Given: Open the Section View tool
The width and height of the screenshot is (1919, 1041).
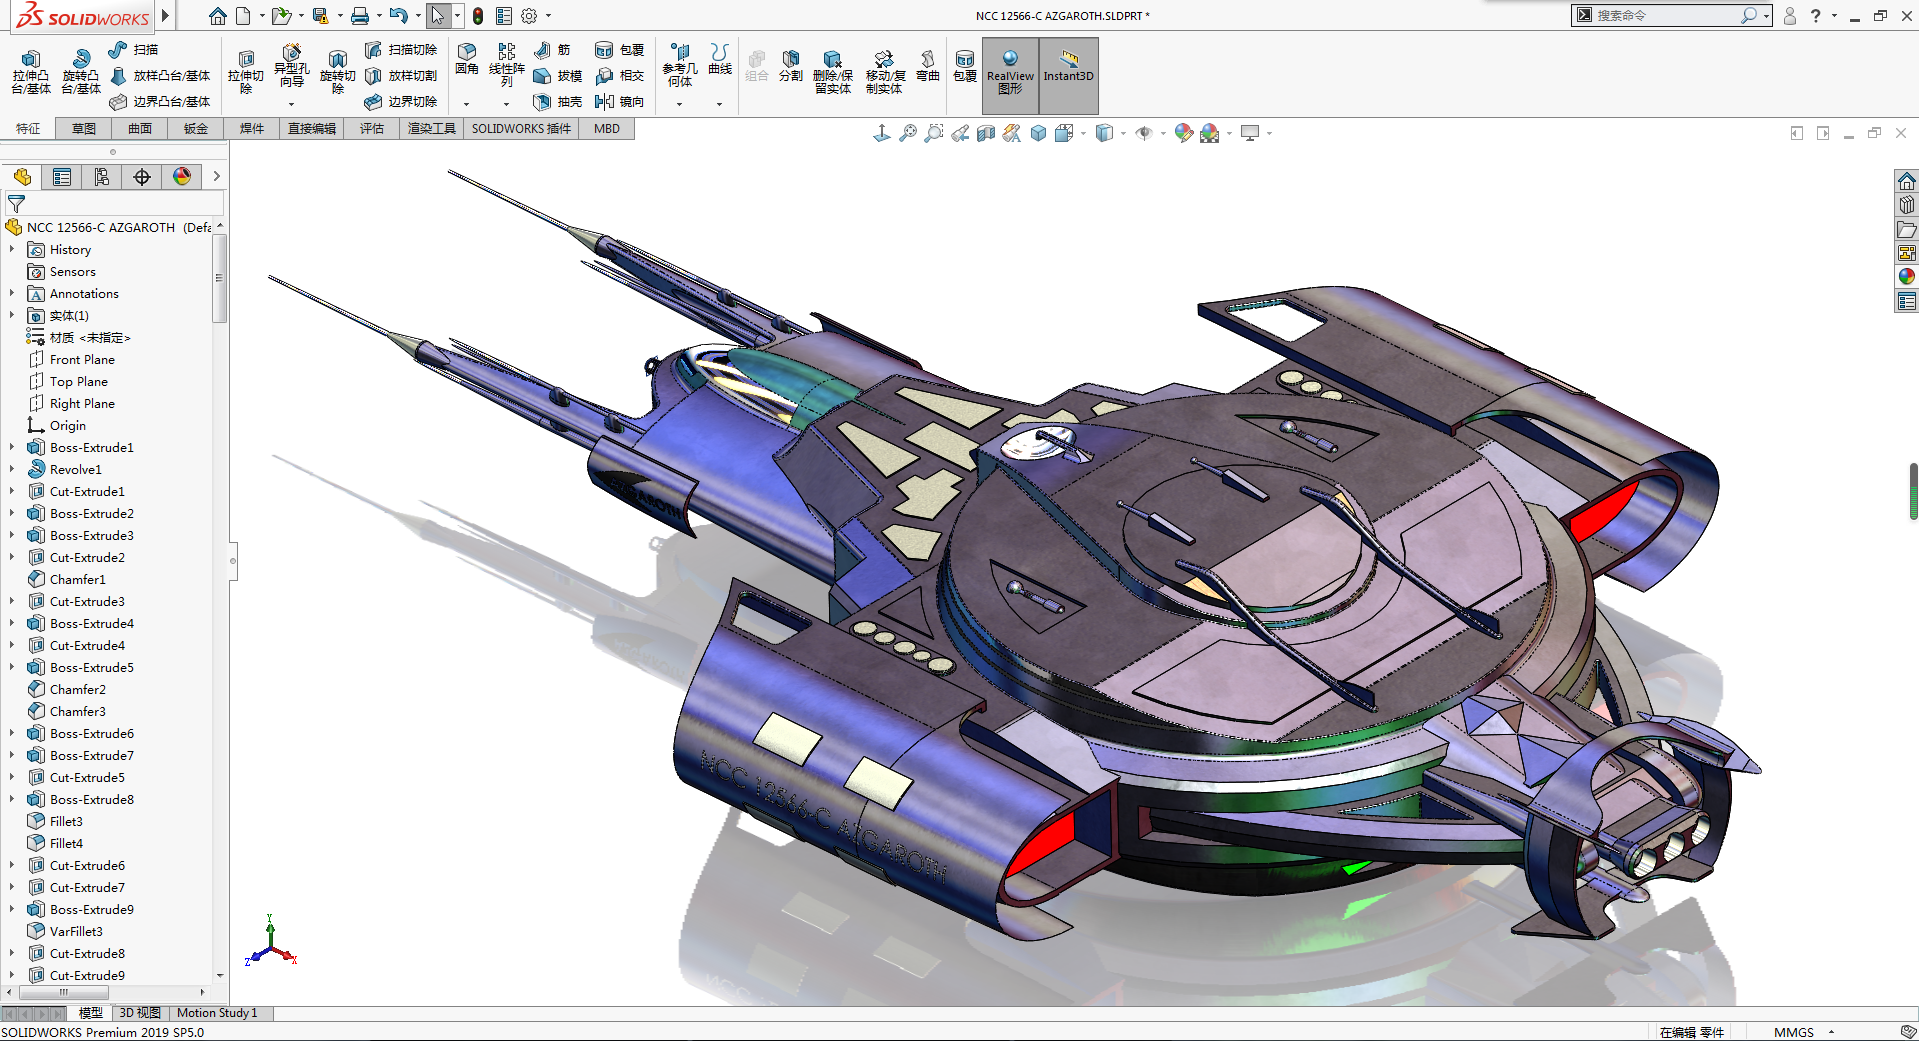Looking at the screenshot, I should click(x=986, y=133).
